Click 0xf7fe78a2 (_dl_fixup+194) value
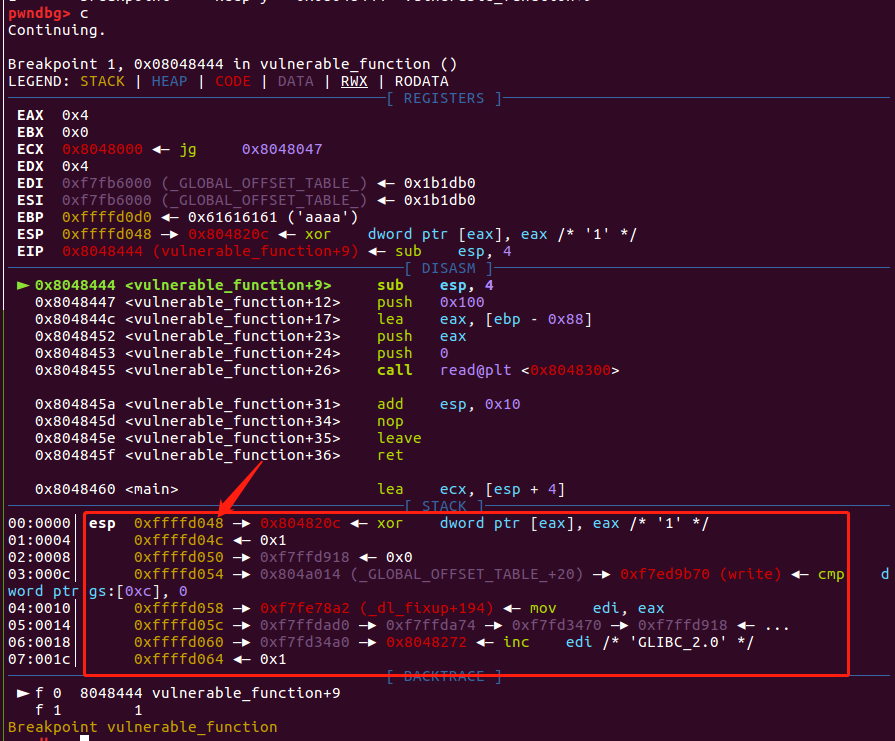Screen dimensions: 895x741 click(x=377, y=608)
